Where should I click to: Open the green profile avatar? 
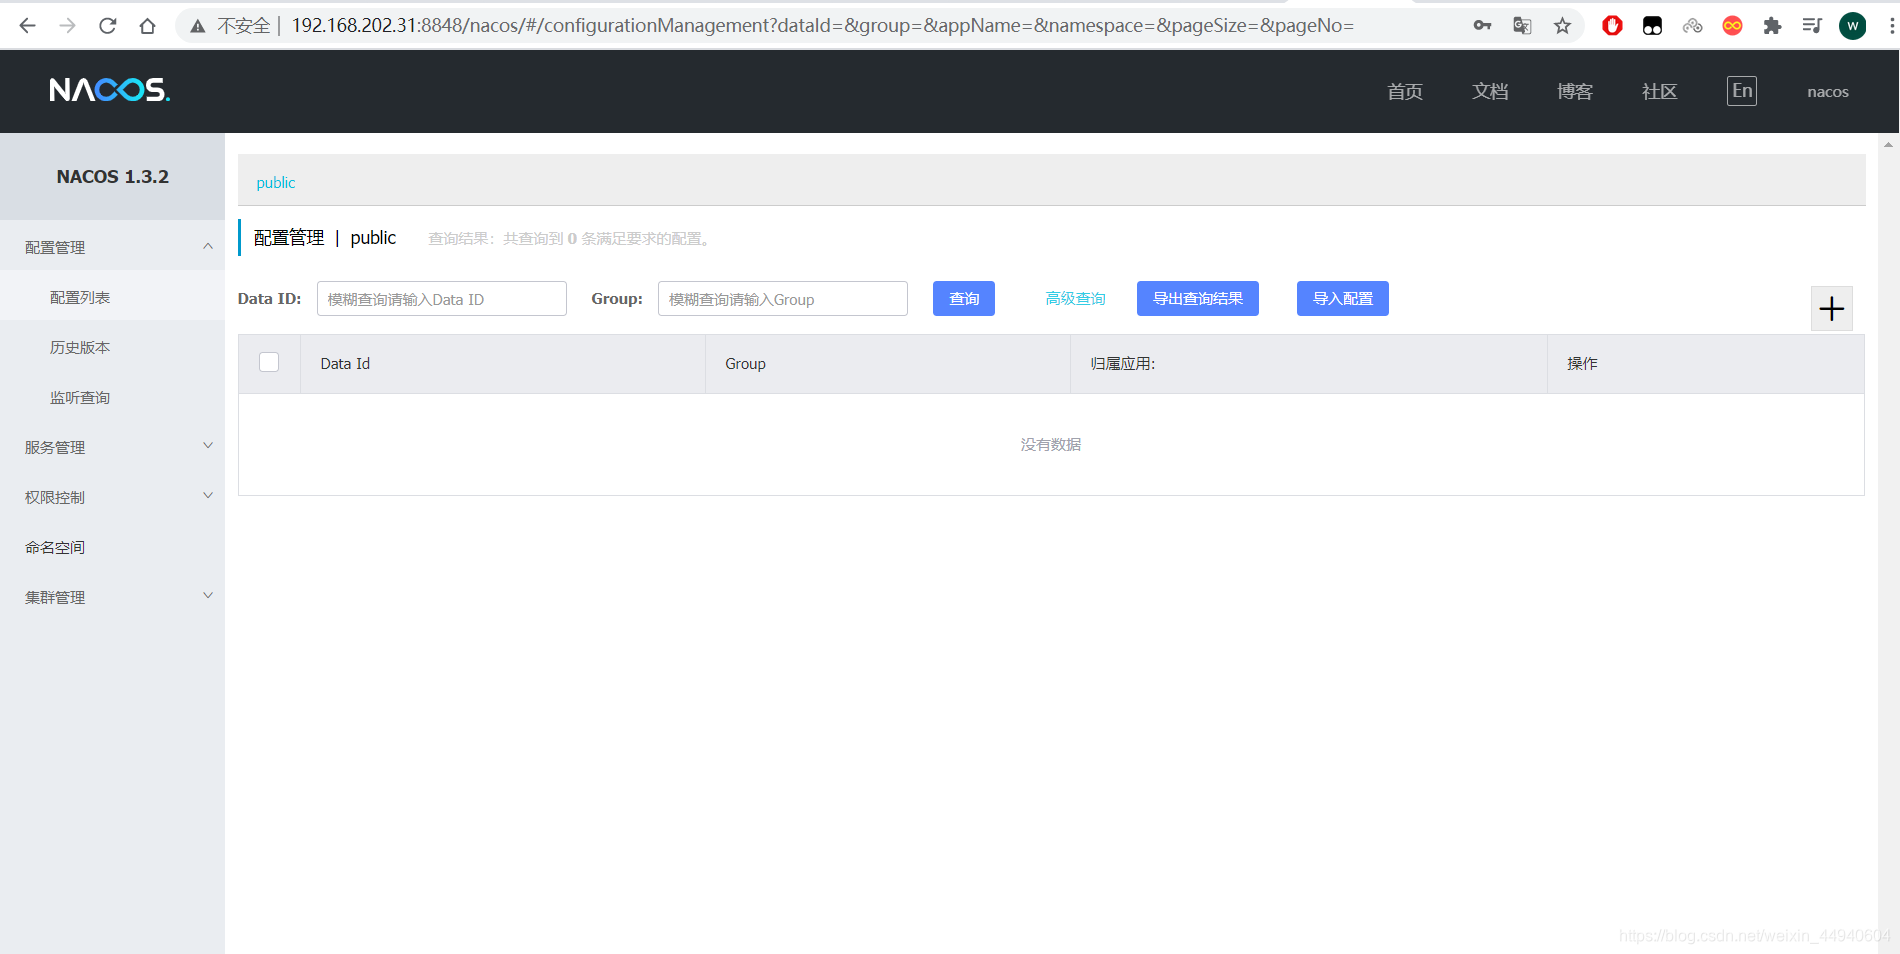click(1852, 26)
